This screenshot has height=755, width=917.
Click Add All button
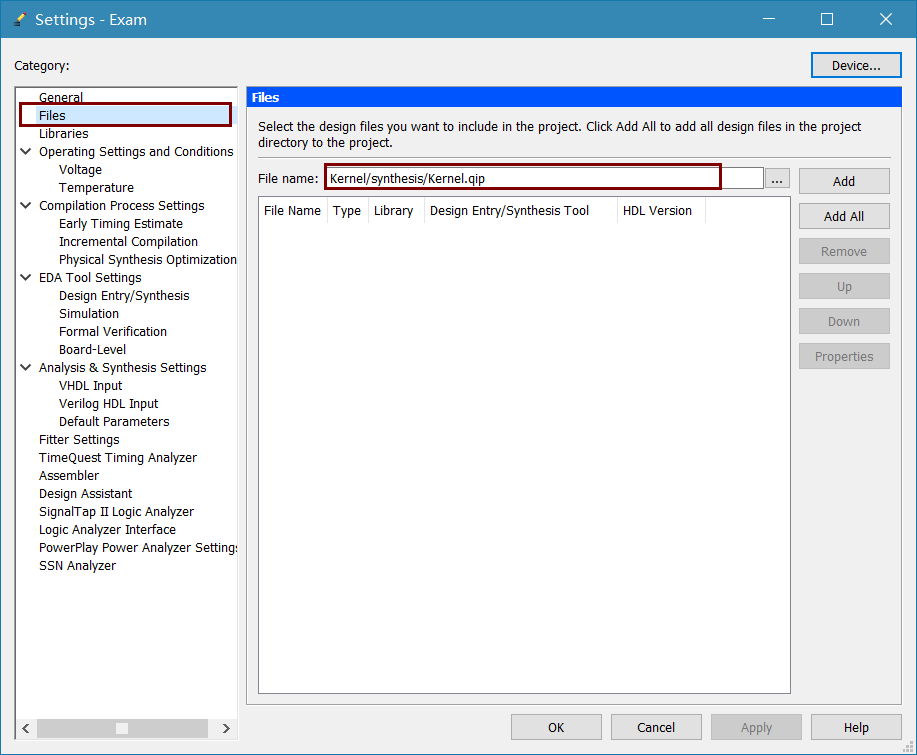coord(844,216)
